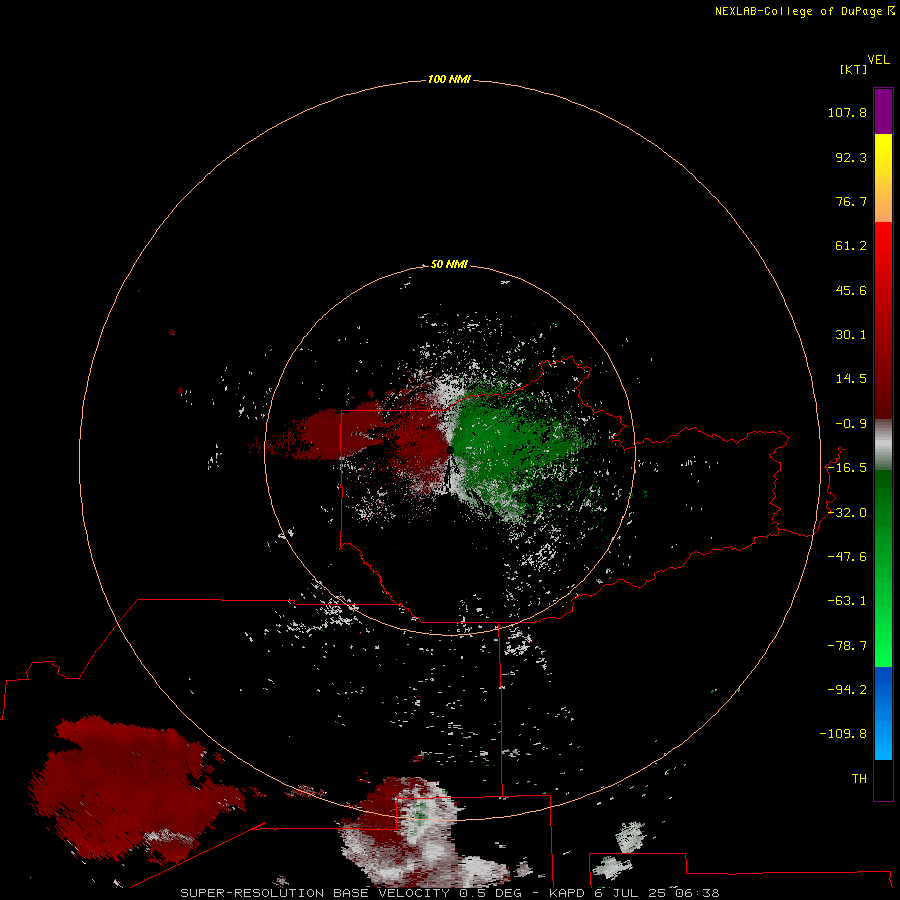
Task: Click the -63.1 velocity scale value
Action: (x=847, y=601)
